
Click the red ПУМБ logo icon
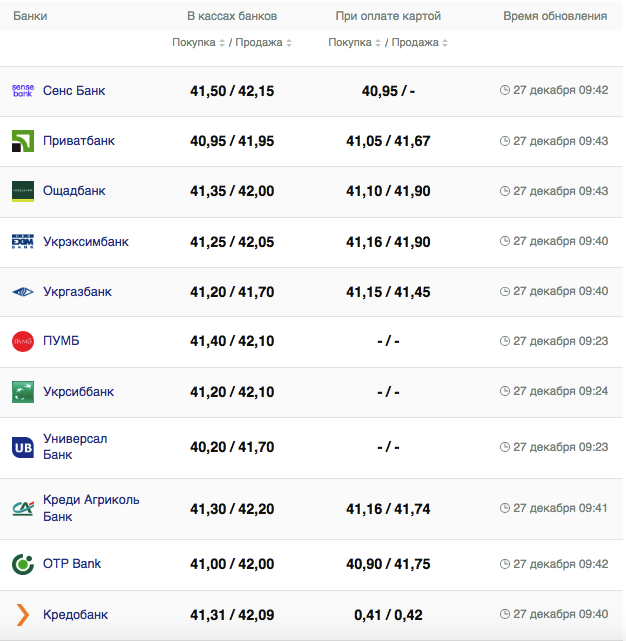[x=23, y=342]
